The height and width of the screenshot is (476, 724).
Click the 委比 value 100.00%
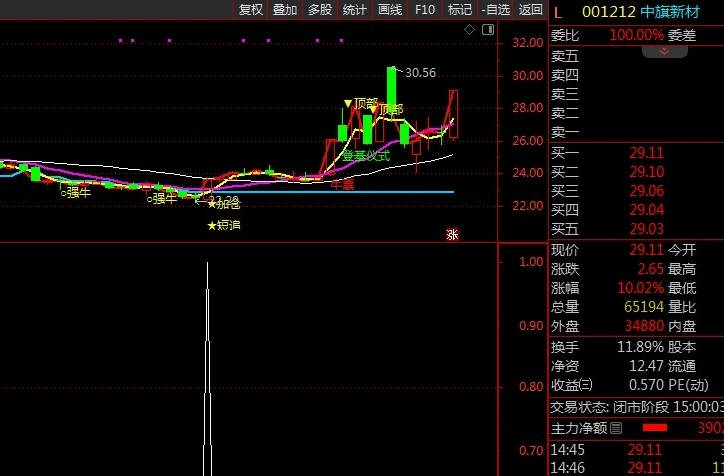click(637, 35)
